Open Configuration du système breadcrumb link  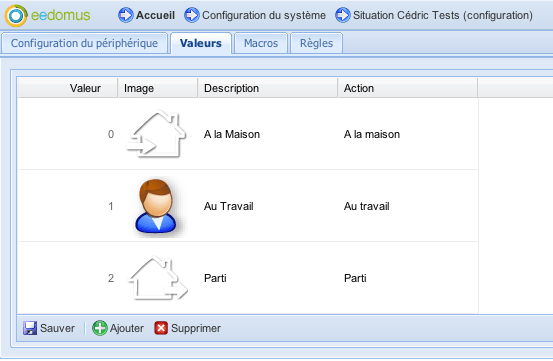click(x=264, y=15)
